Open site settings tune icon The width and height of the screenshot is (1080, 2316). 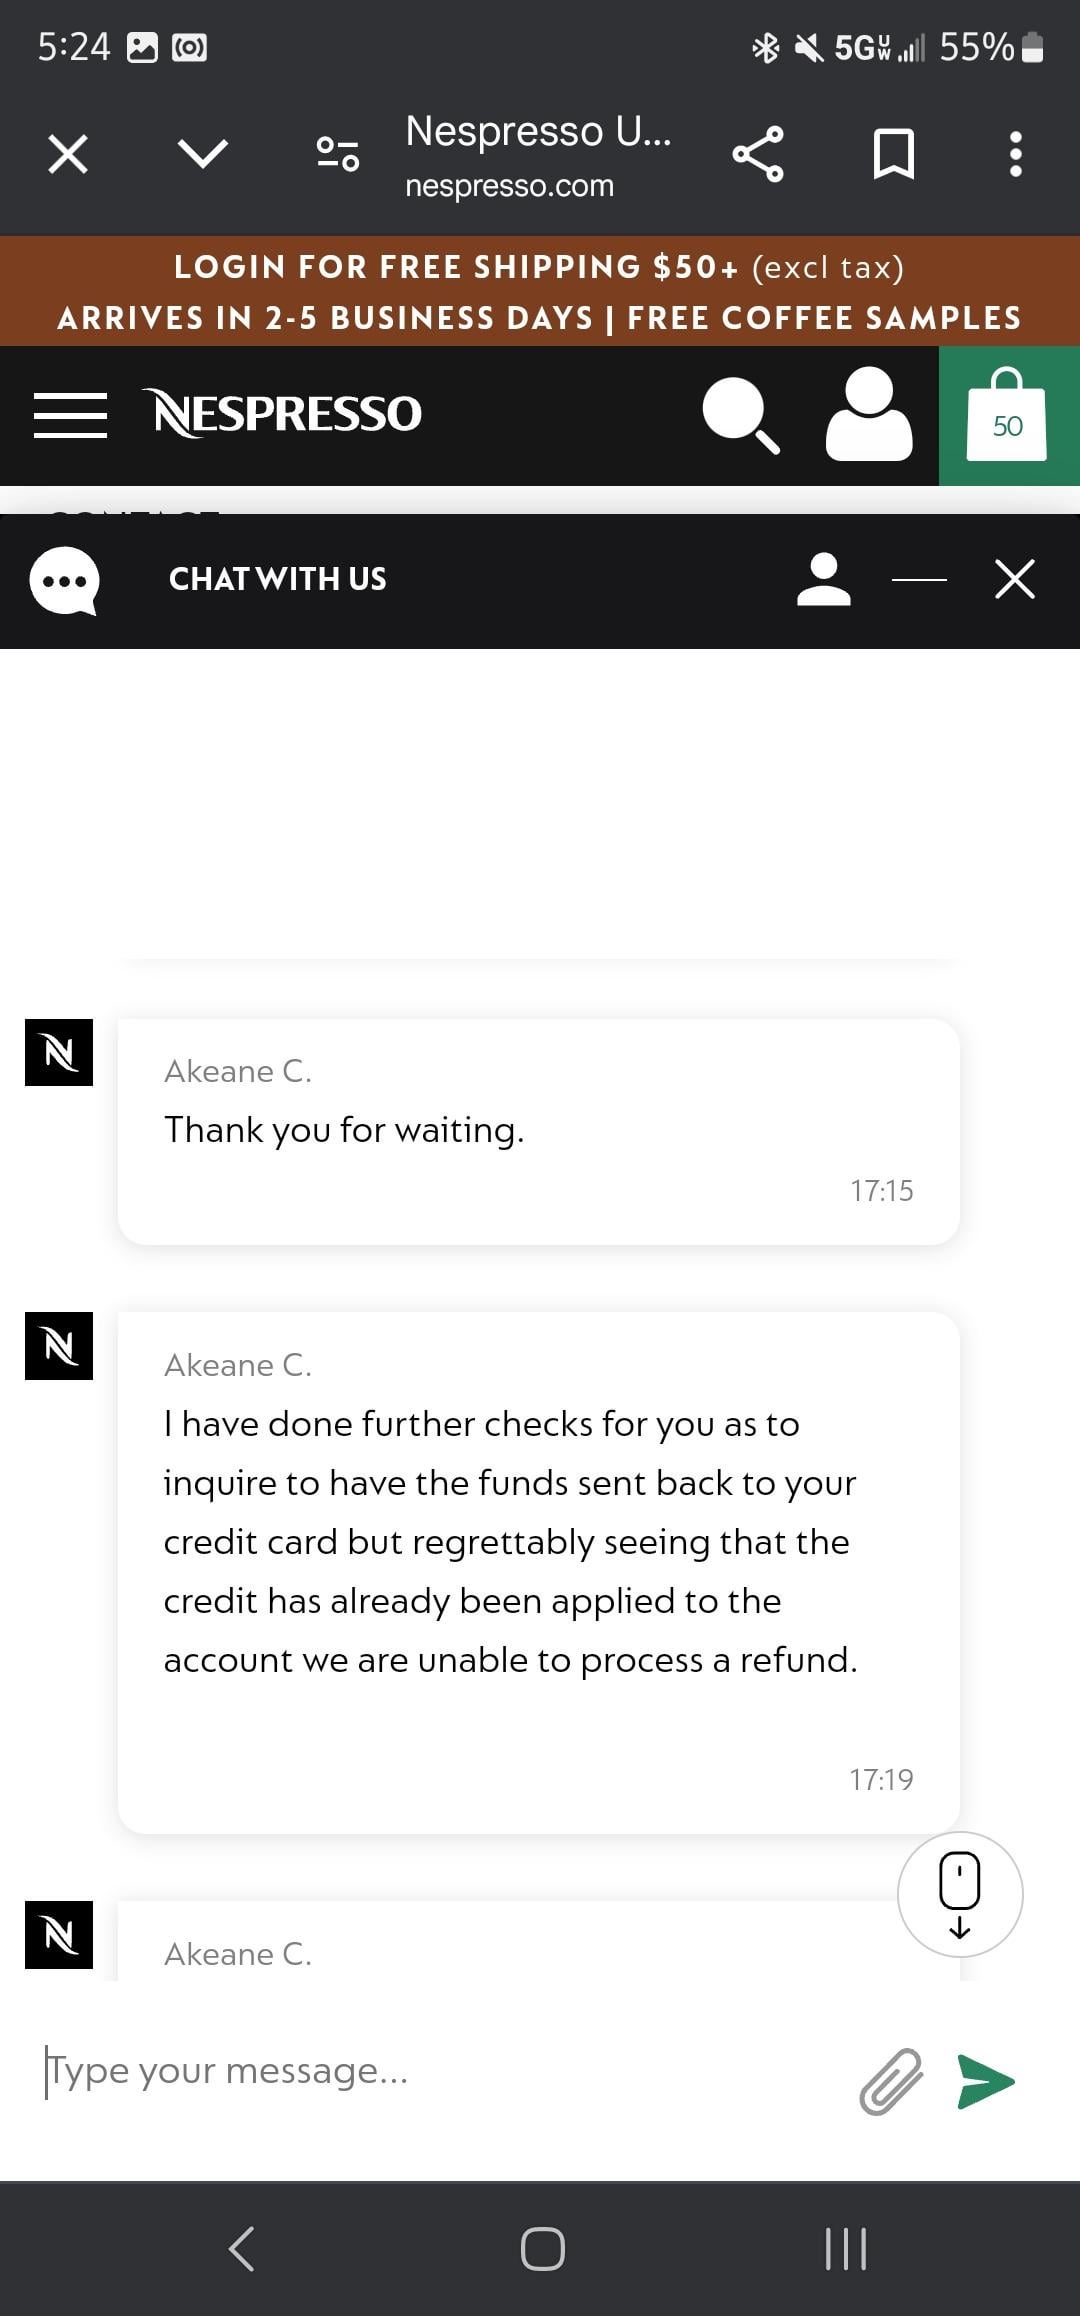338,154
